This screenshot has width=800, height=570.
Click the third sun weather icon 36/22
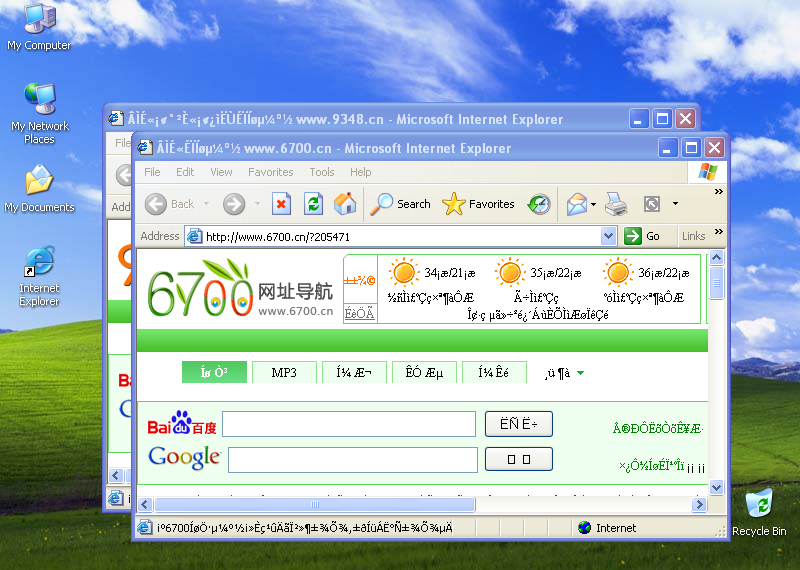[618, 272]
